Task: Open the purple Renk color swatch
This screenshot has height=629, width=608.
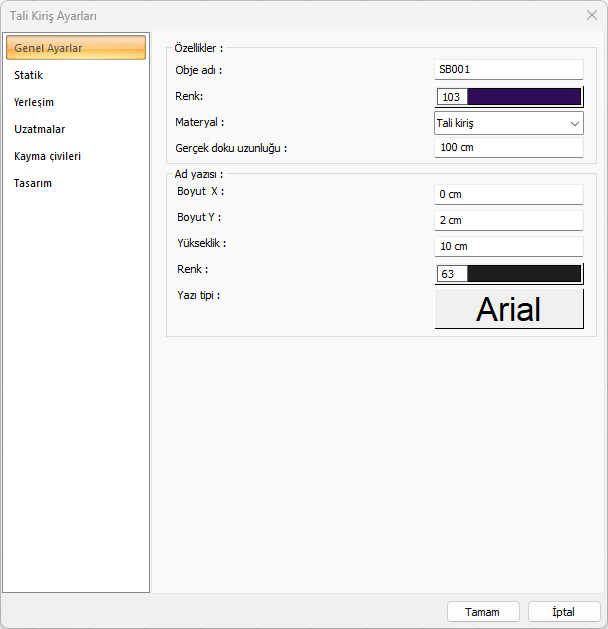Action: pyautogui.click(x=524, y=97)
